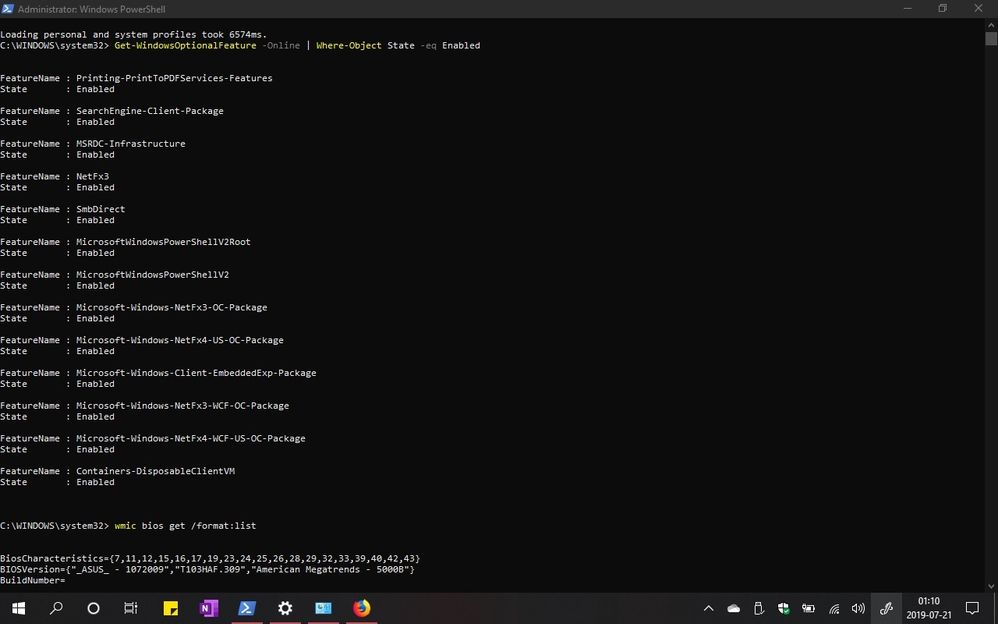998x624 pixels.
Task: Open the Wi-Fi network flyout
Action: point(834,609)
